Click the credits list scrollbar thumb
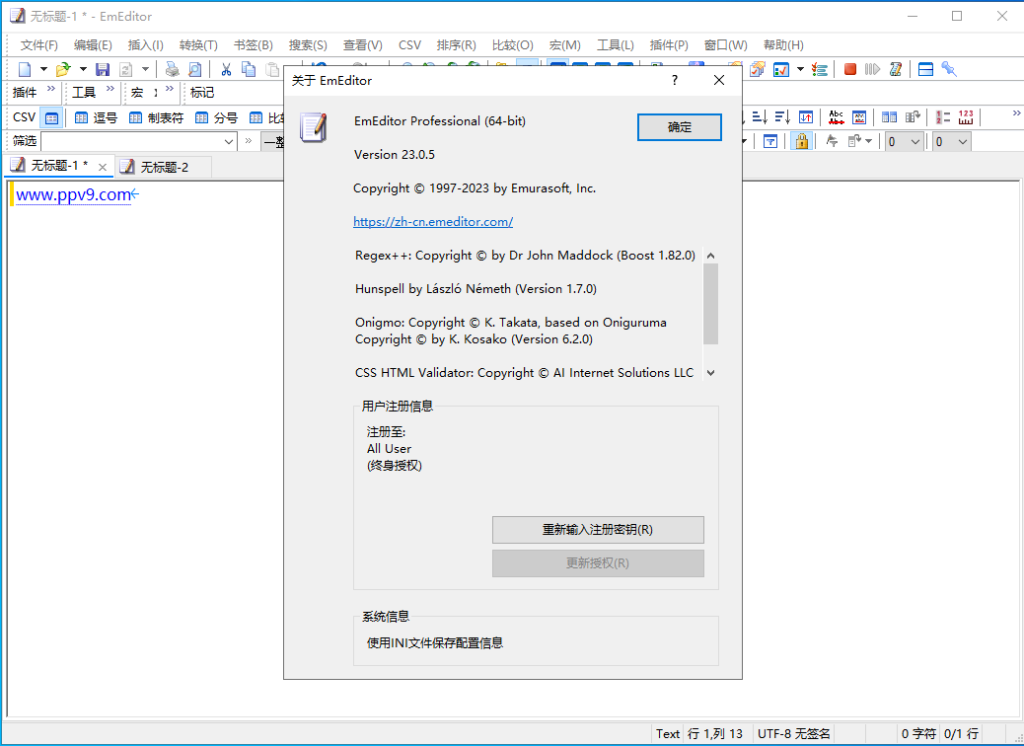 point(711,304)
